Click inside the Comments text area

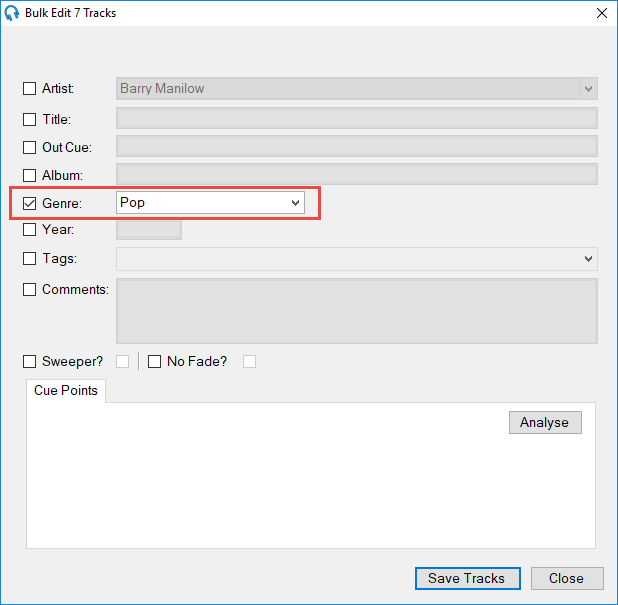tap(357, 311)
